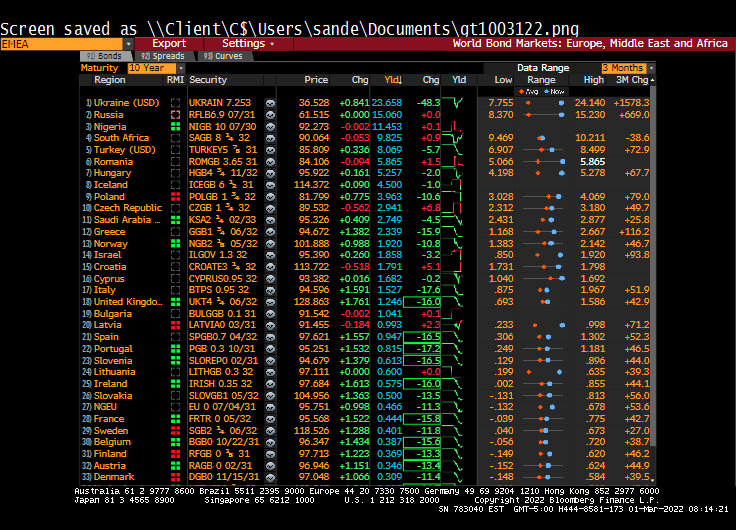Open the Settings menu

[247, 44]
